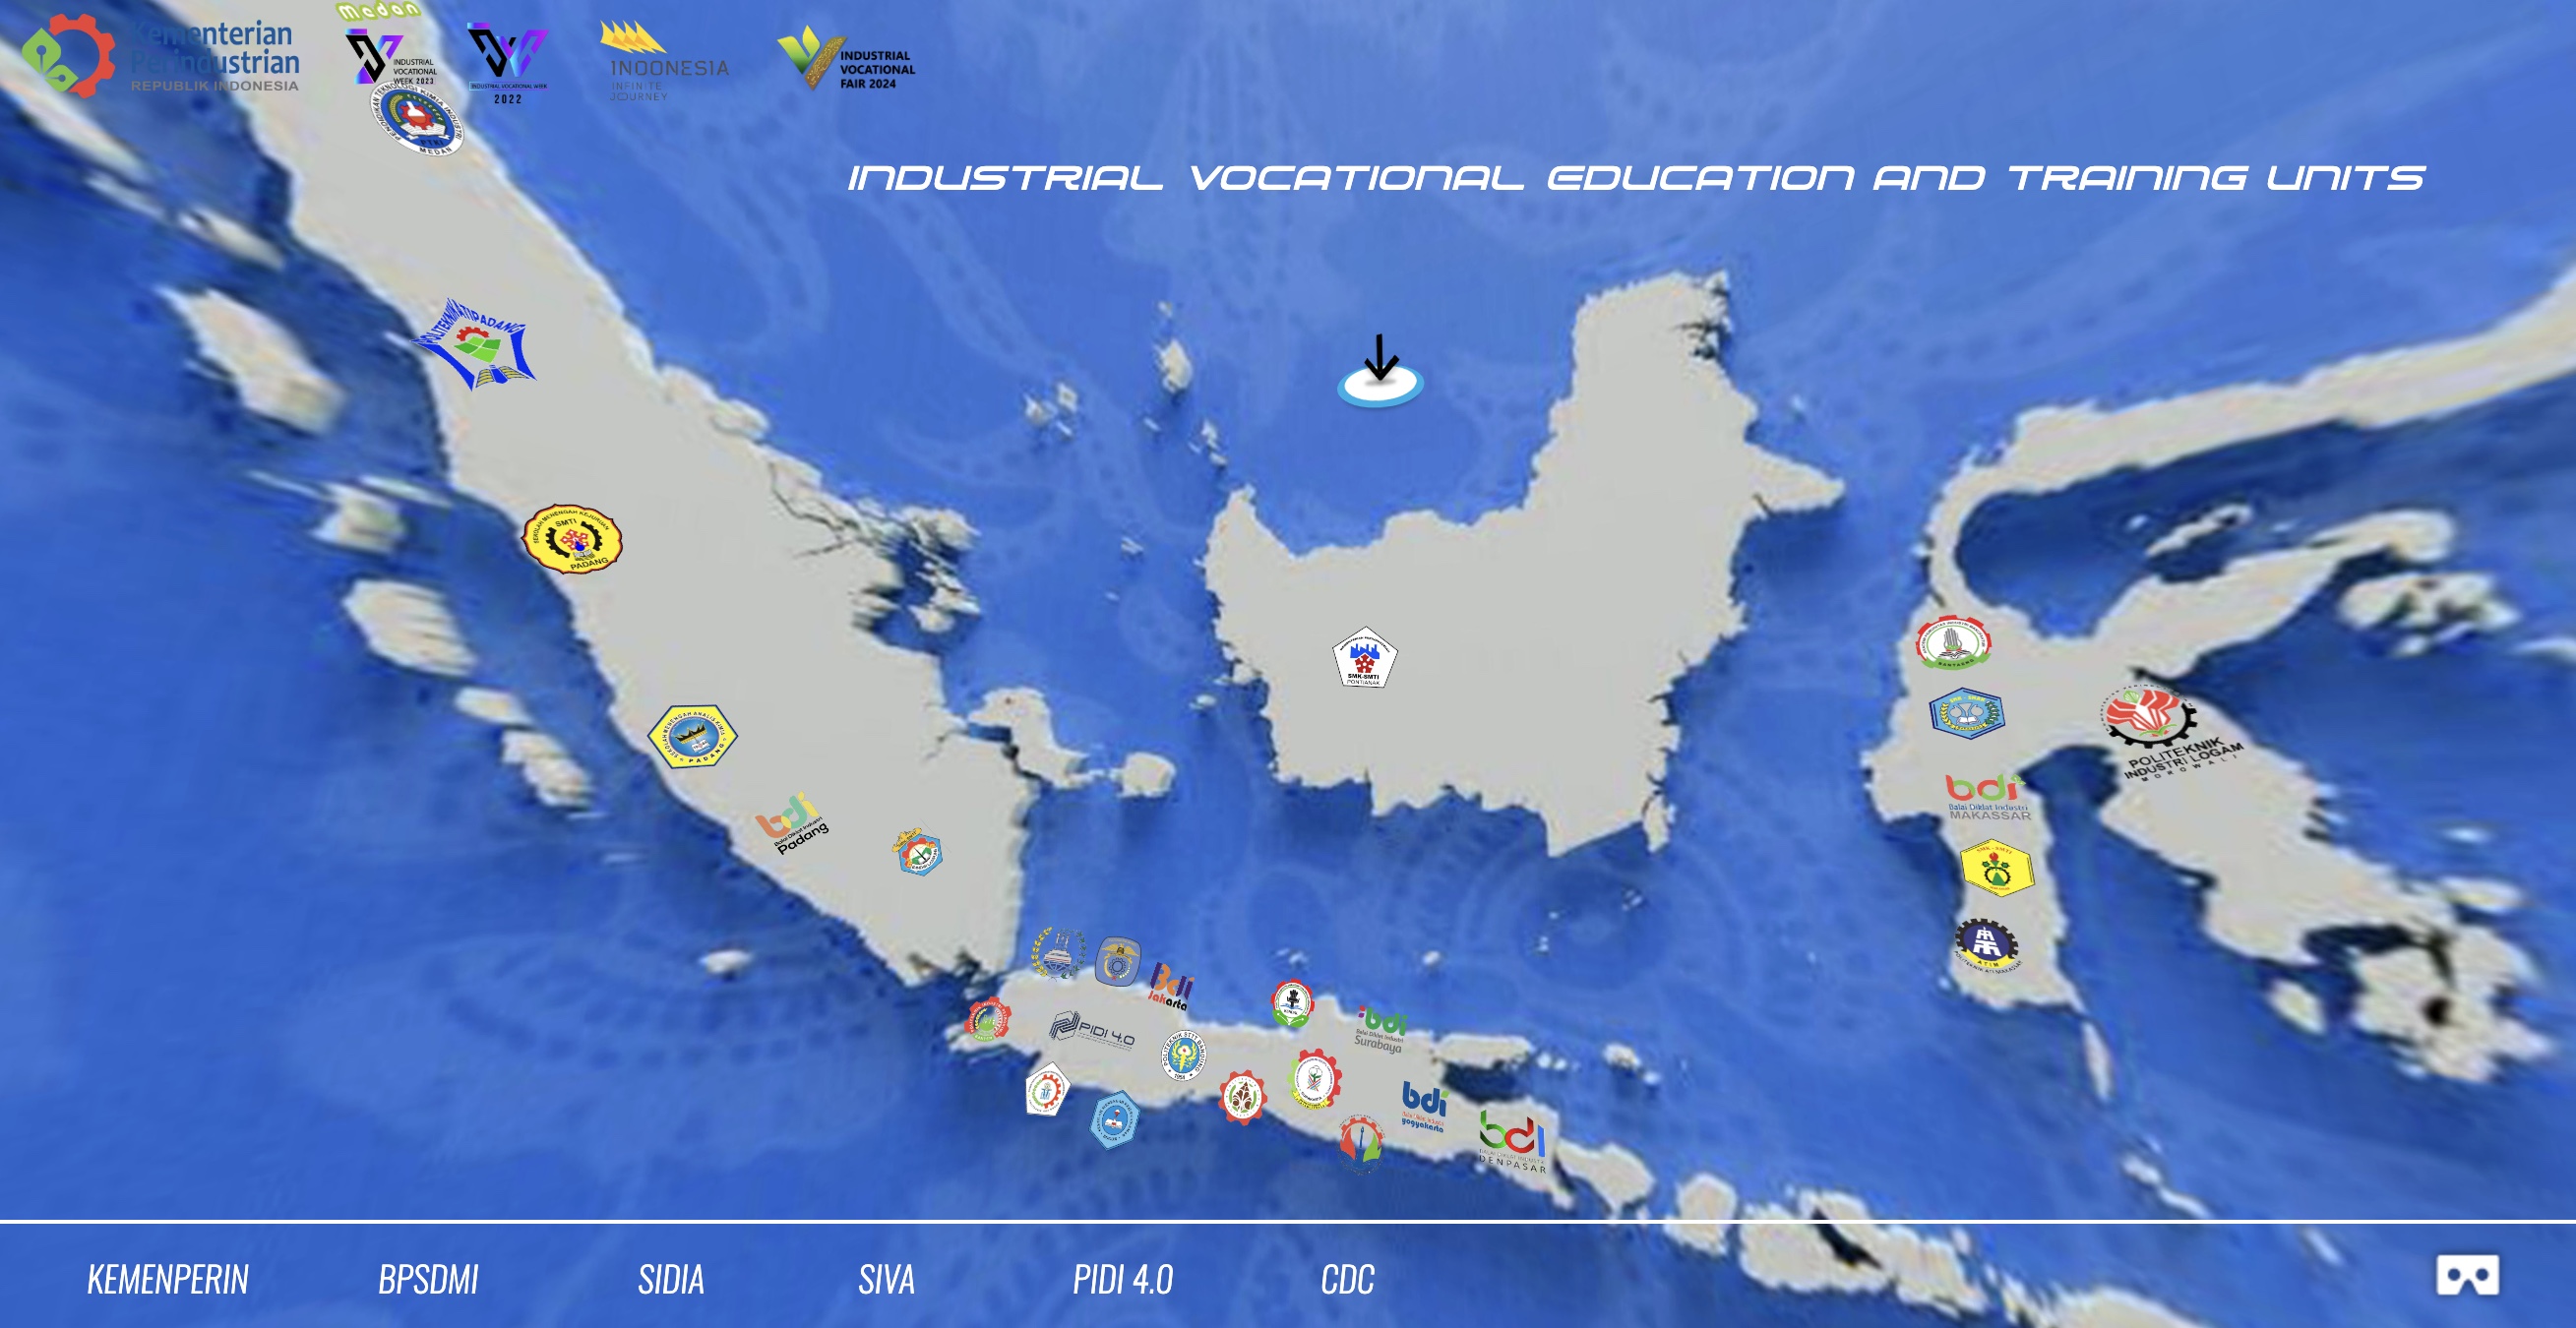Open the Industrial Vocational Week 2022 logo
Image resolution: width=2576 pixels, height=1328 pixels.
508,64
